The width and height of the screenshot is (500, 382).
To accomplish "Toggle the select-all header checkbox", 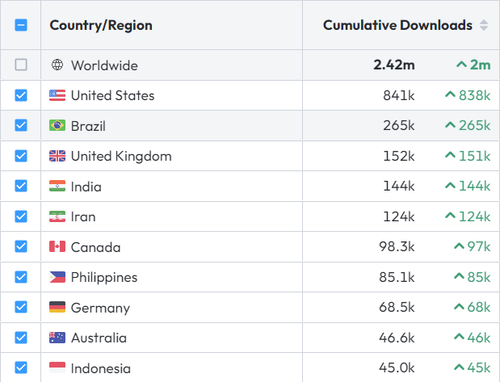I will click(21, 25).
